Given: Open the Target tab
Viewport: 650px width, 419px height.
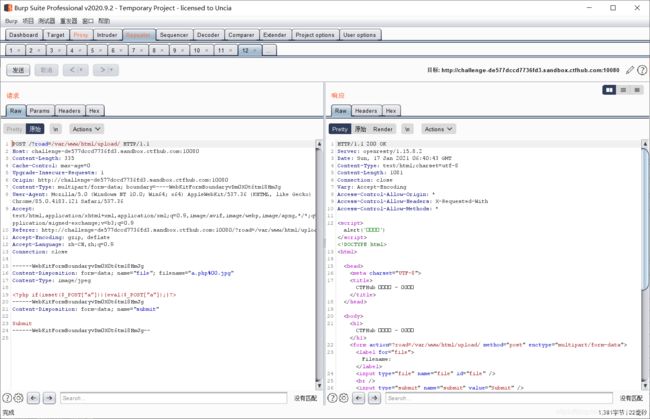Looking at the screenshot, I should tap(56, 35).
